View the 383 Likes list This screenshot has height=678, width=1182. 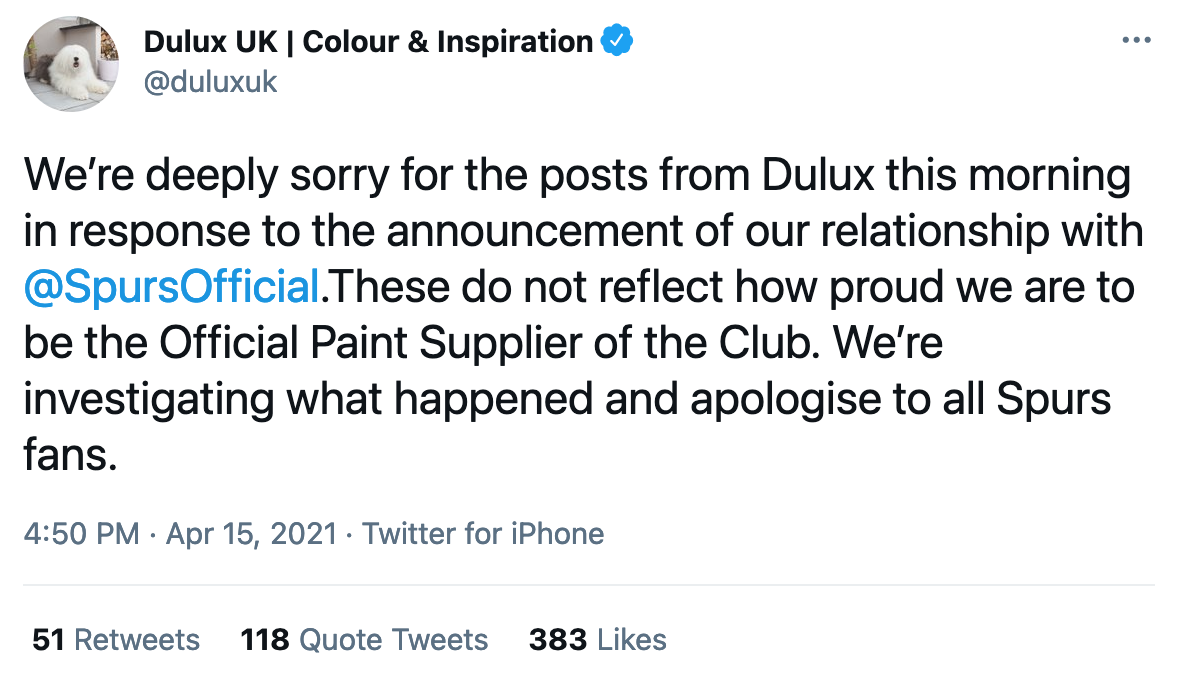pyautogui.click(x=598, y=640)
